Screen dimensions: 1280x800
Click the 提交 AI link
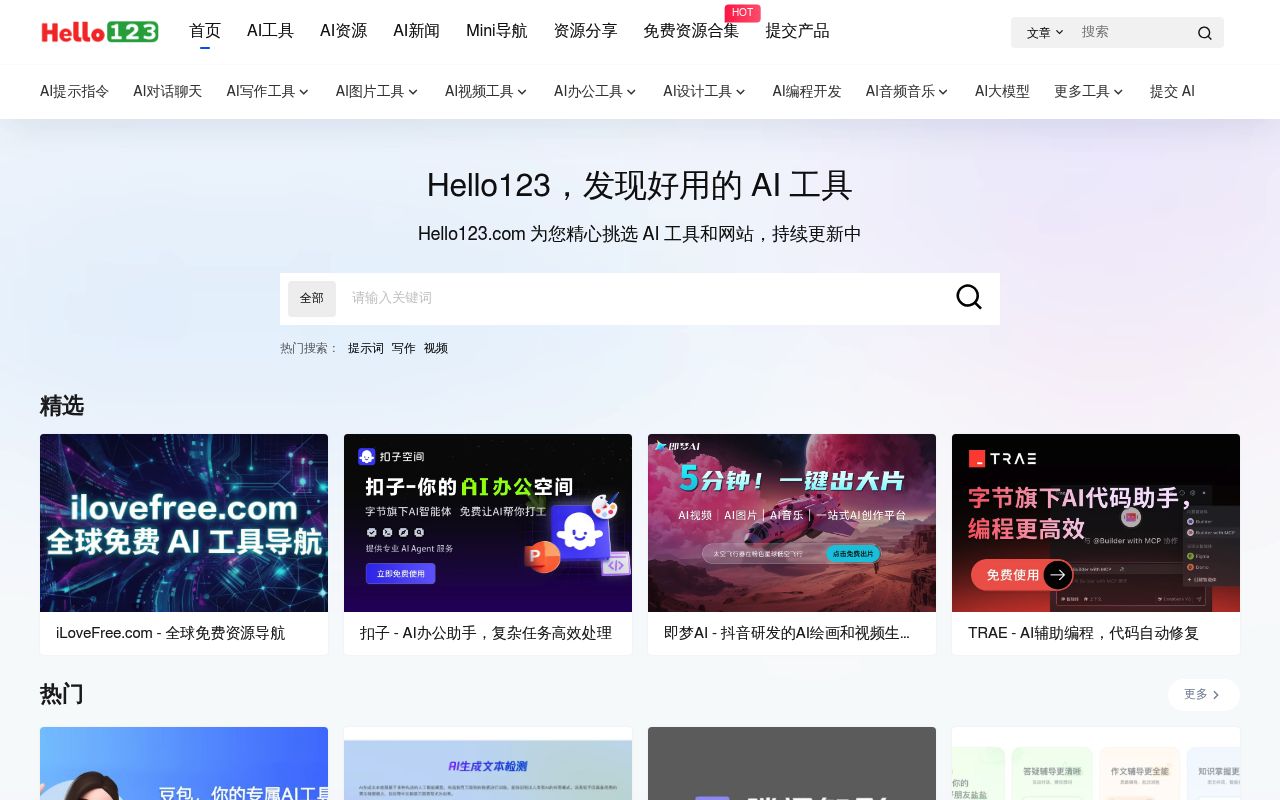(1172, 91)
